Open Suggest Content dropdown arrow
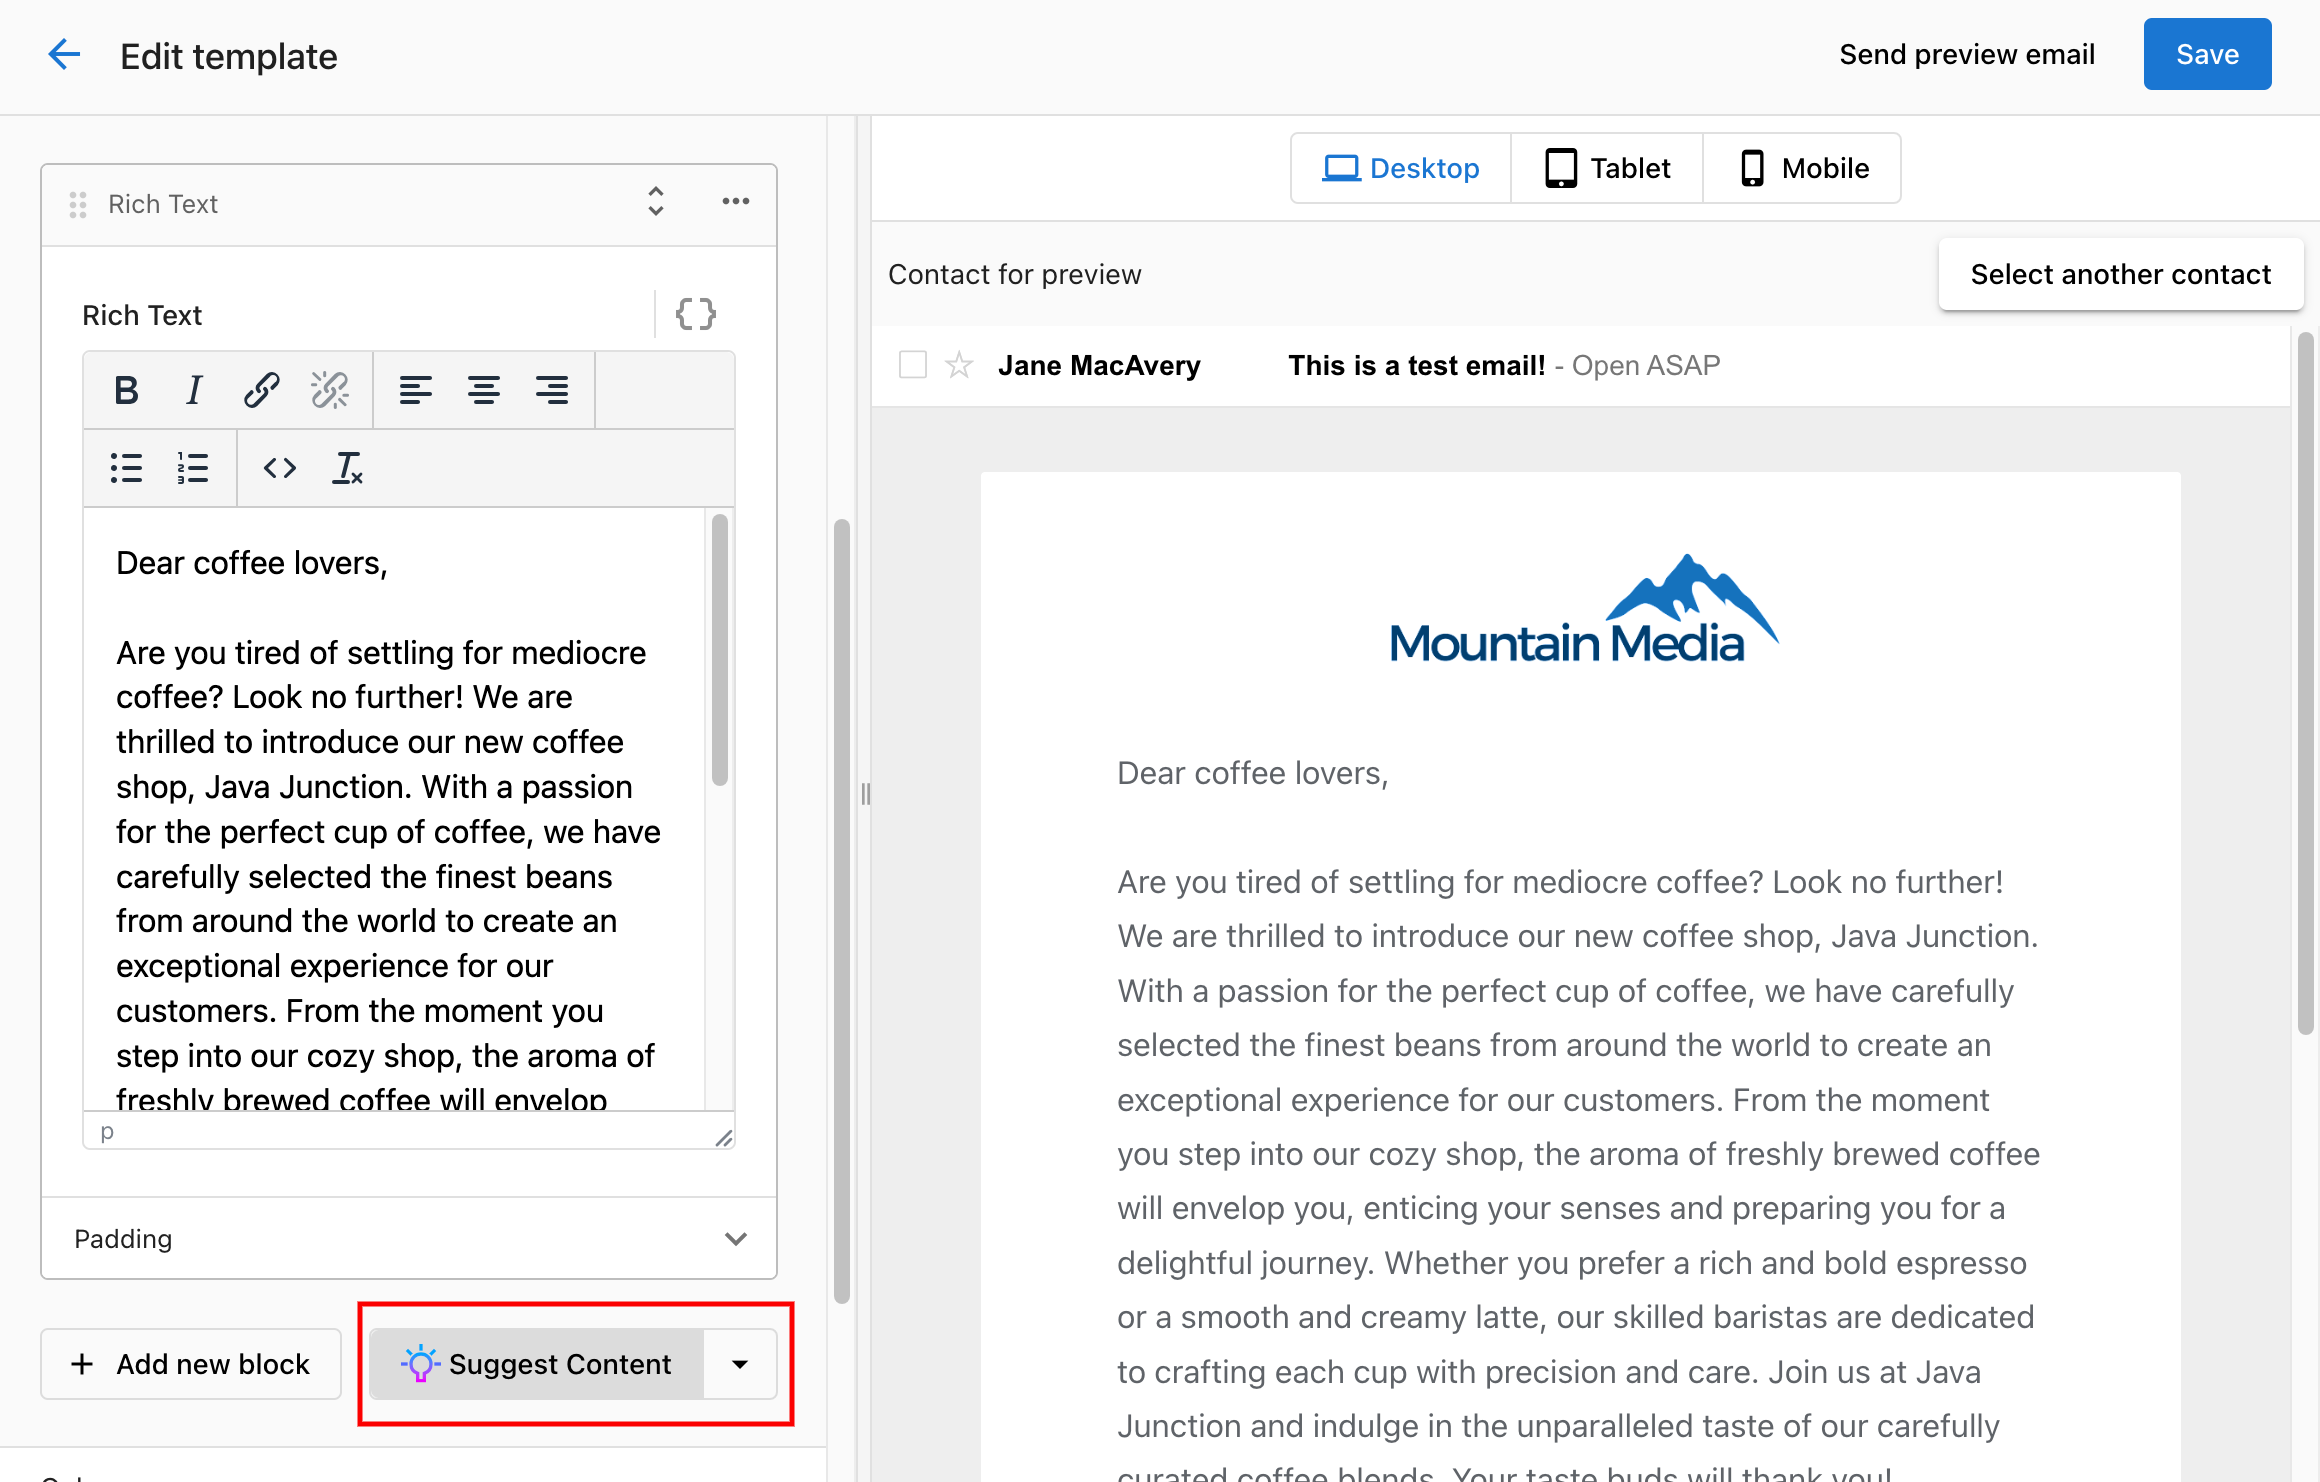 coord(740,1364)
